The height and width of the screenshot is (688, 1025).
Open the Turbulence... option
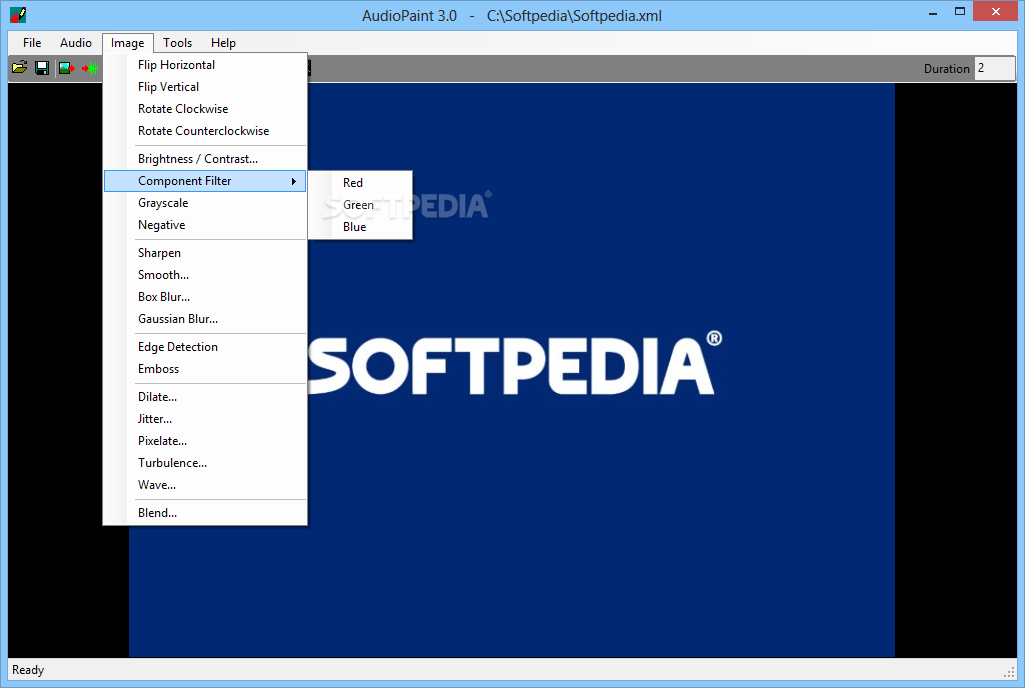pyautogui.click(x=205, y=463)
